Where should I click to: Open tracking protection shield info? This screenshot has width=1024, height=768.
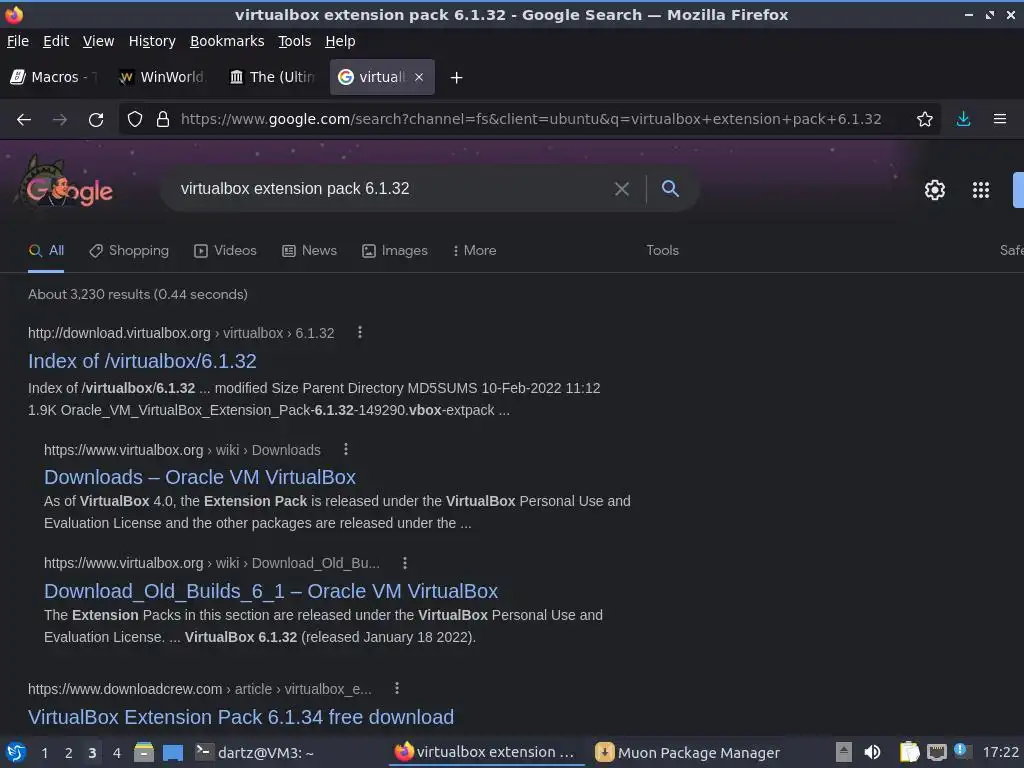pos(135,120)
